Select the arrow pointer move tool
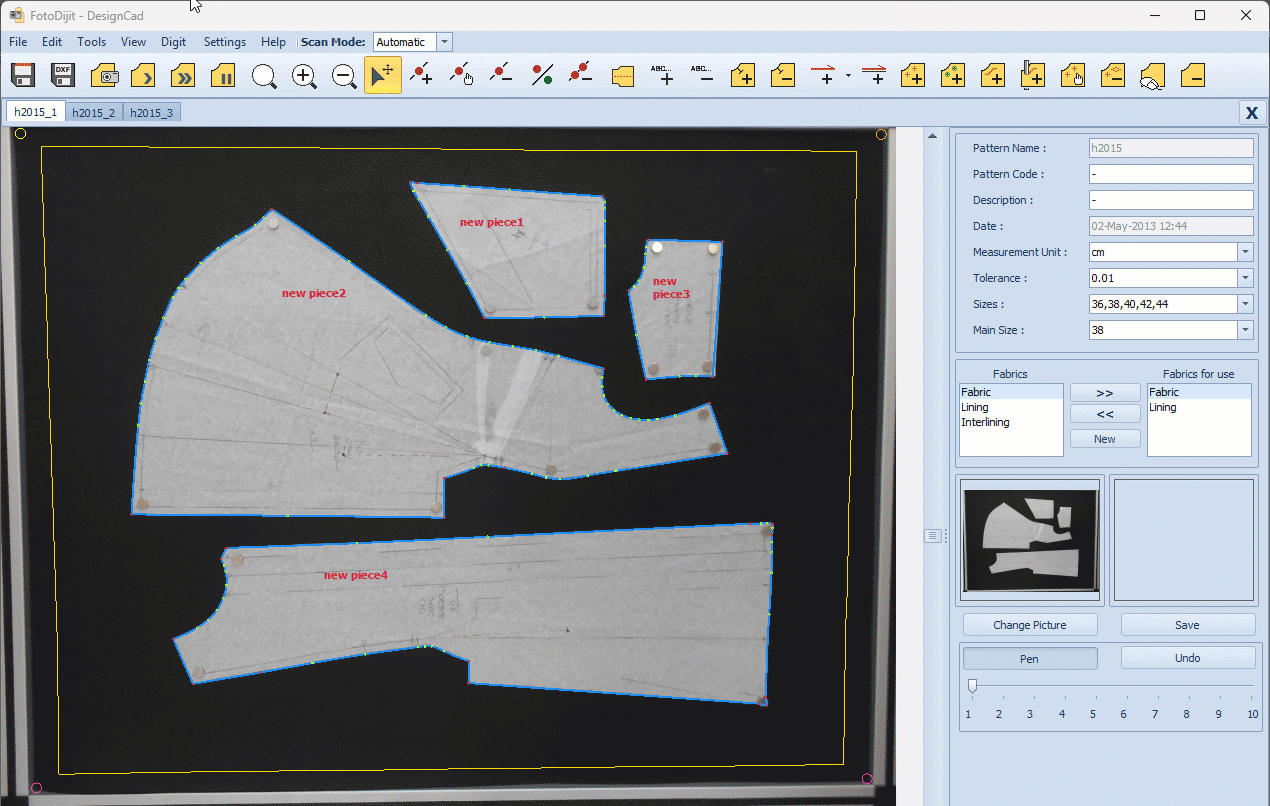 click(x=383, y=76)
